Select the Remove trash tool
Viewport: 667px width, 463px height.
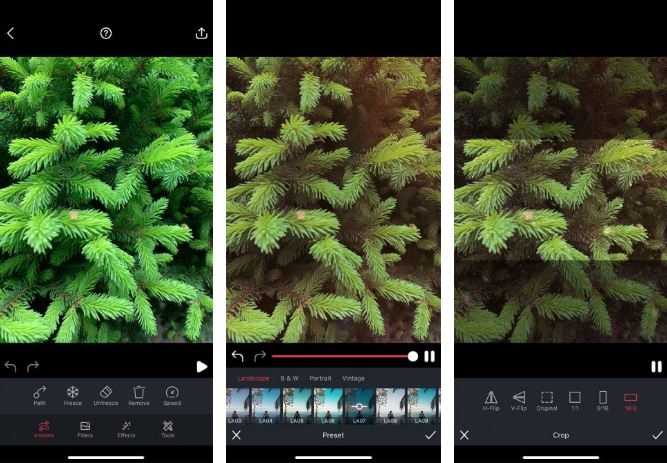(x=139, y=396)
